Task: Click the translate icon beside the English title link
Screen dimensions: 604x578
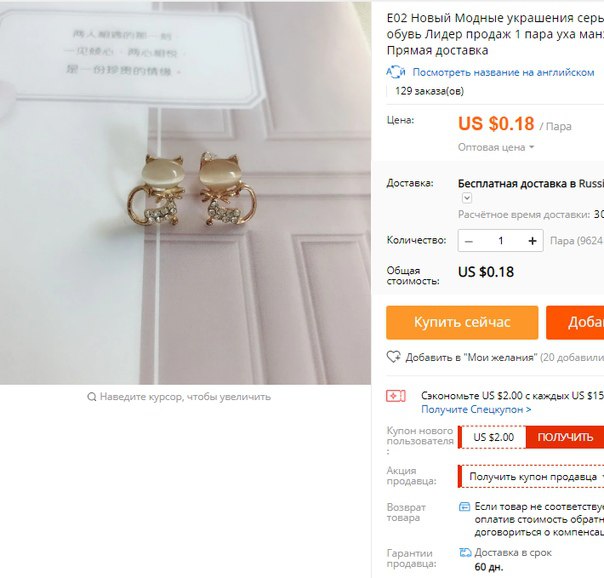Action: 396,72
